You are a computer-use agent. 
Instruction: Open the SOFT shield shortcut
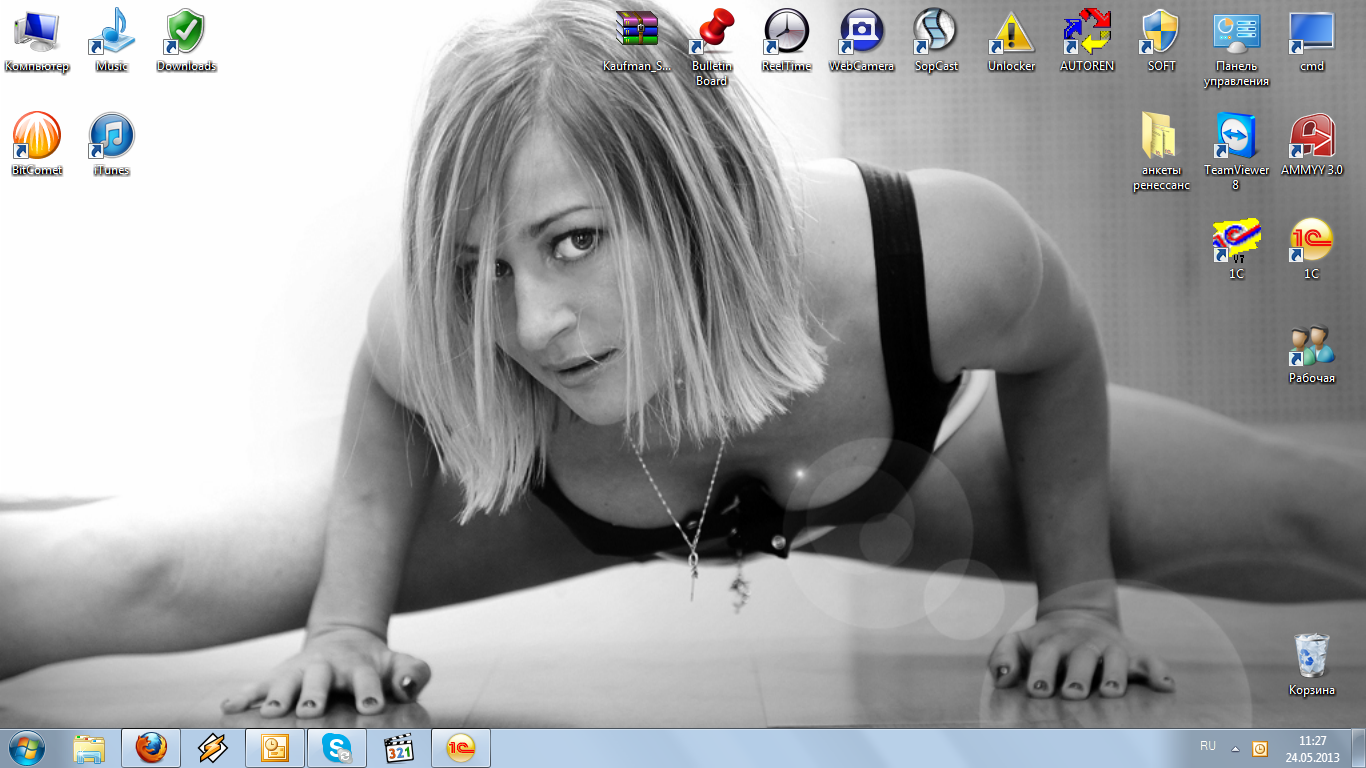tap(1162, 40)
